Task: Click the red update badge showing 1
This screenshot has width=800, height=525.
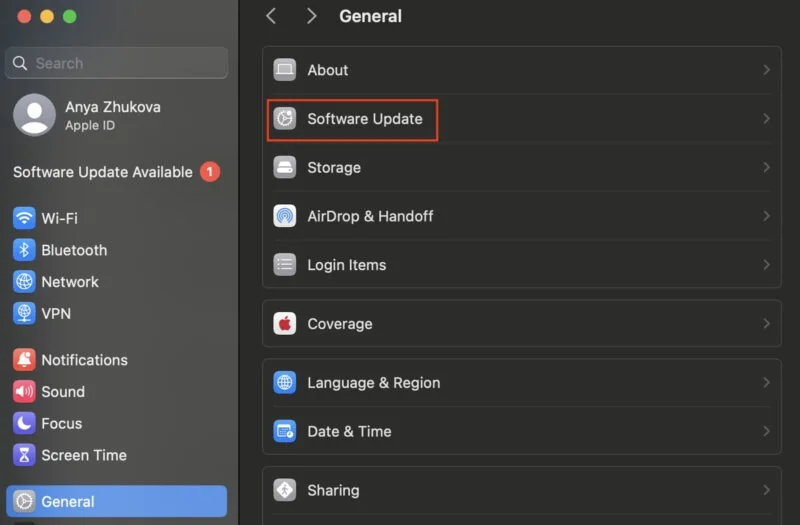Action: [x=210, y=172]
